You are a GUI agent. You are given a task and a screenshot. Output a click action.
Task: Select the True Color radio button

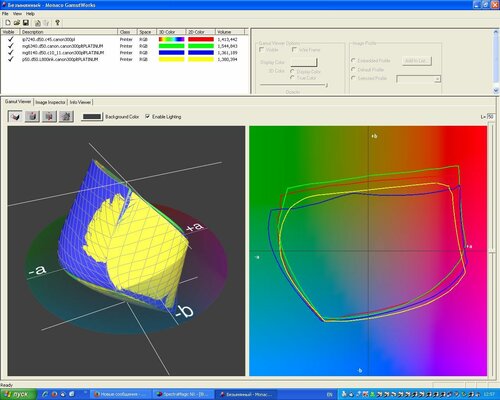coord(292,78)
